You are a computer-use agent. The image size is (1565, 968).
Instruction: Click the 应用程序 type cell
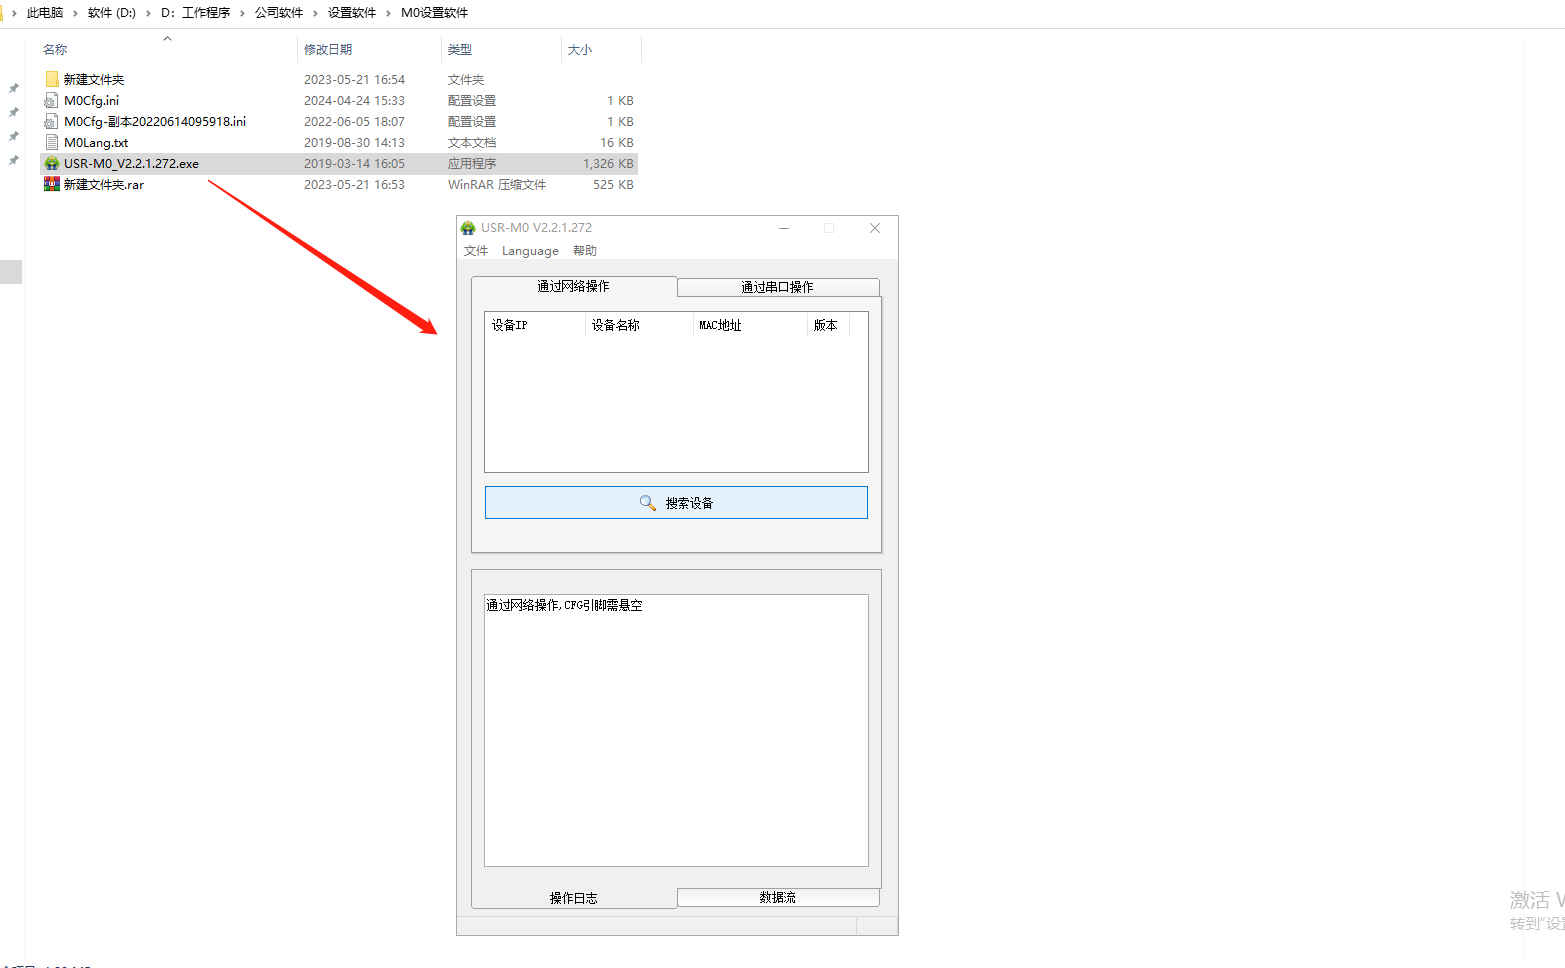point(472,163)
